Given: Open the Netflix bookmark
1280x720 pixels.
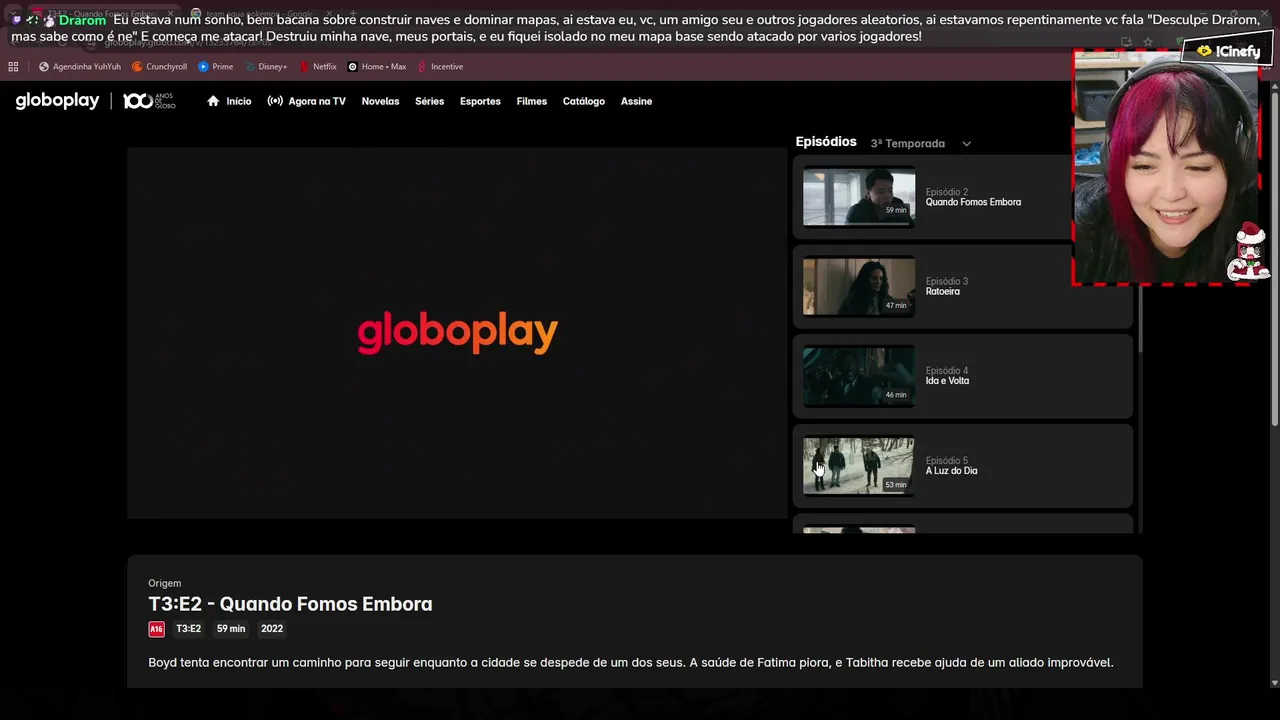Looking at the screenshot, I should [x=318, y=67].
